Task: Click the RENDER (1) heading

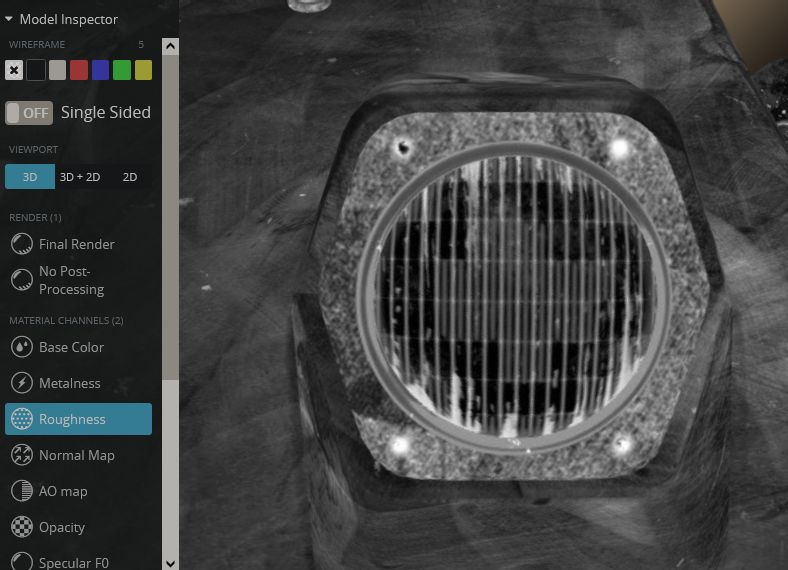Action: point(35,217)
